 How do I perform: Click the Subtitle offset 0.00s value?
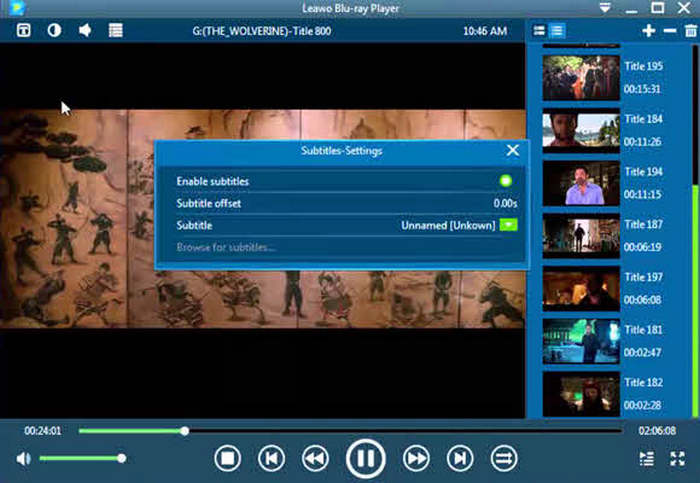point(505,204)
